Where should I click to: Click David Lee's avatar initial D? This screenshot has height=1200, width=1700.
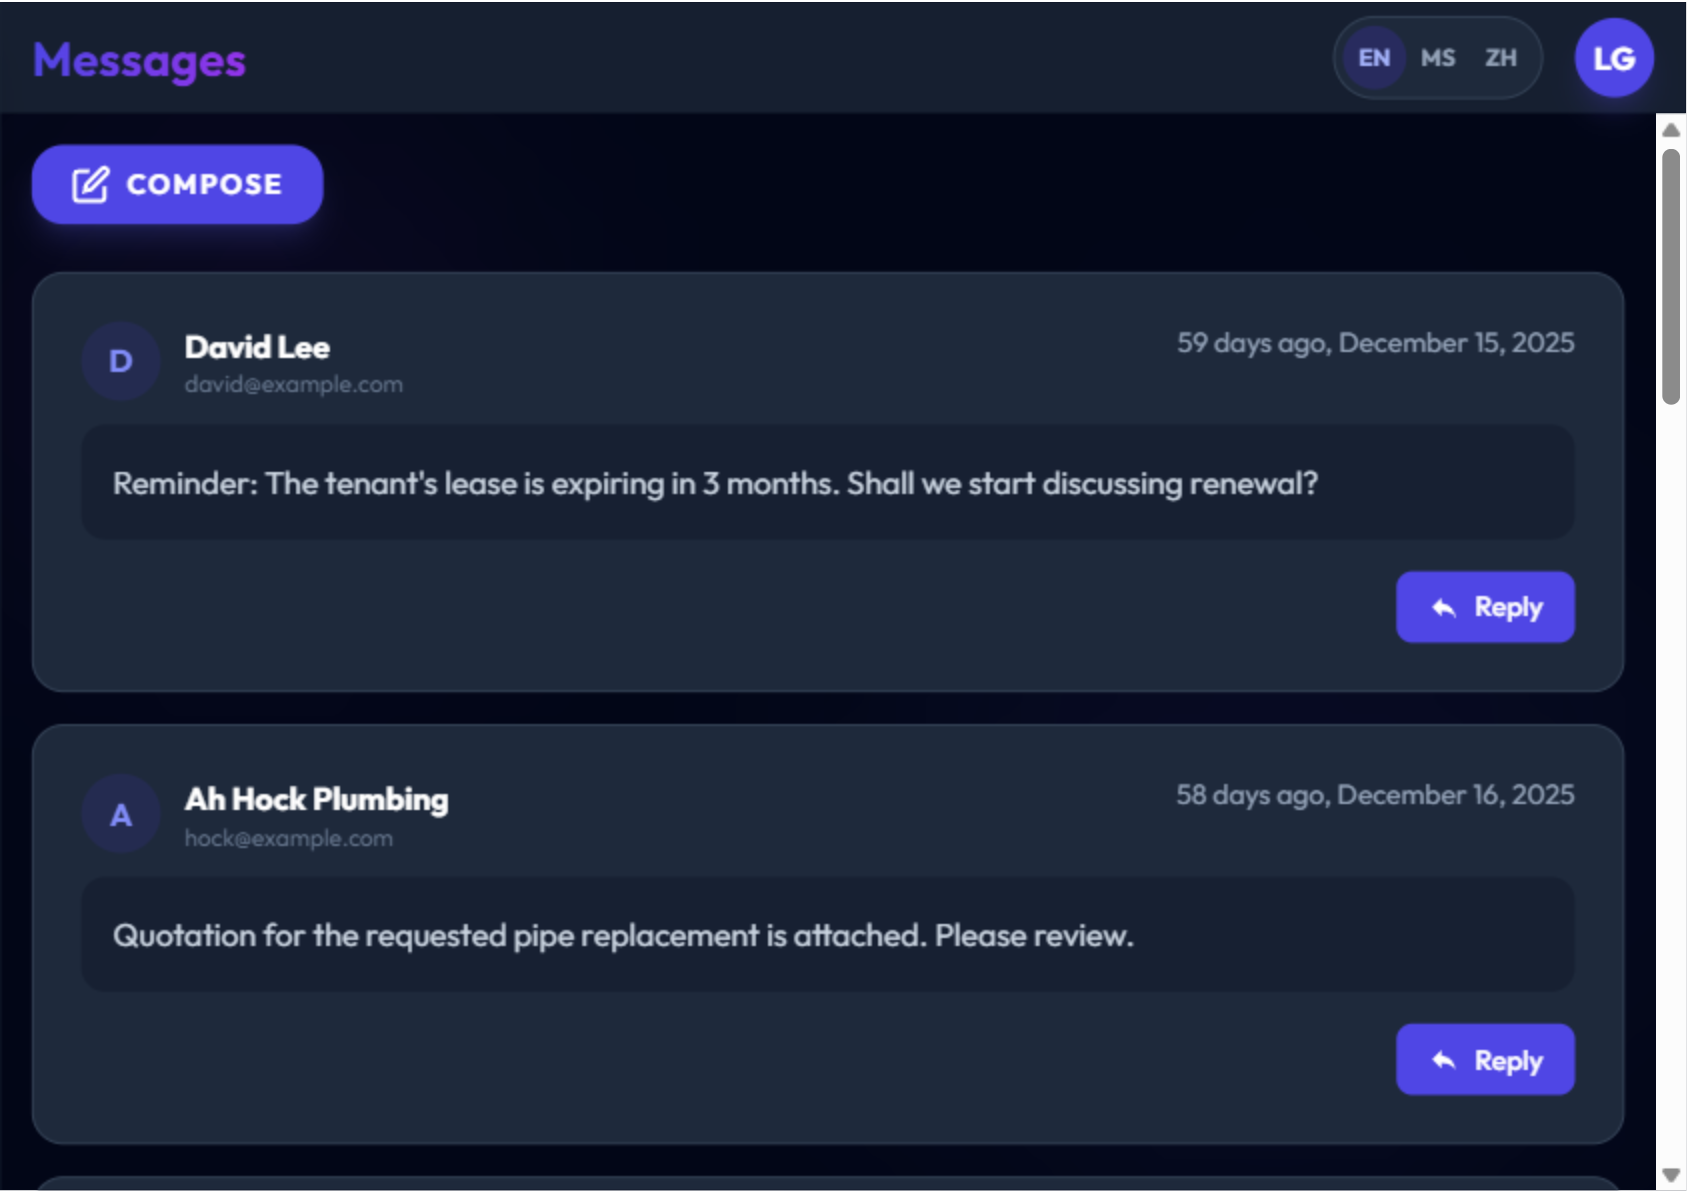pos(120,361)
